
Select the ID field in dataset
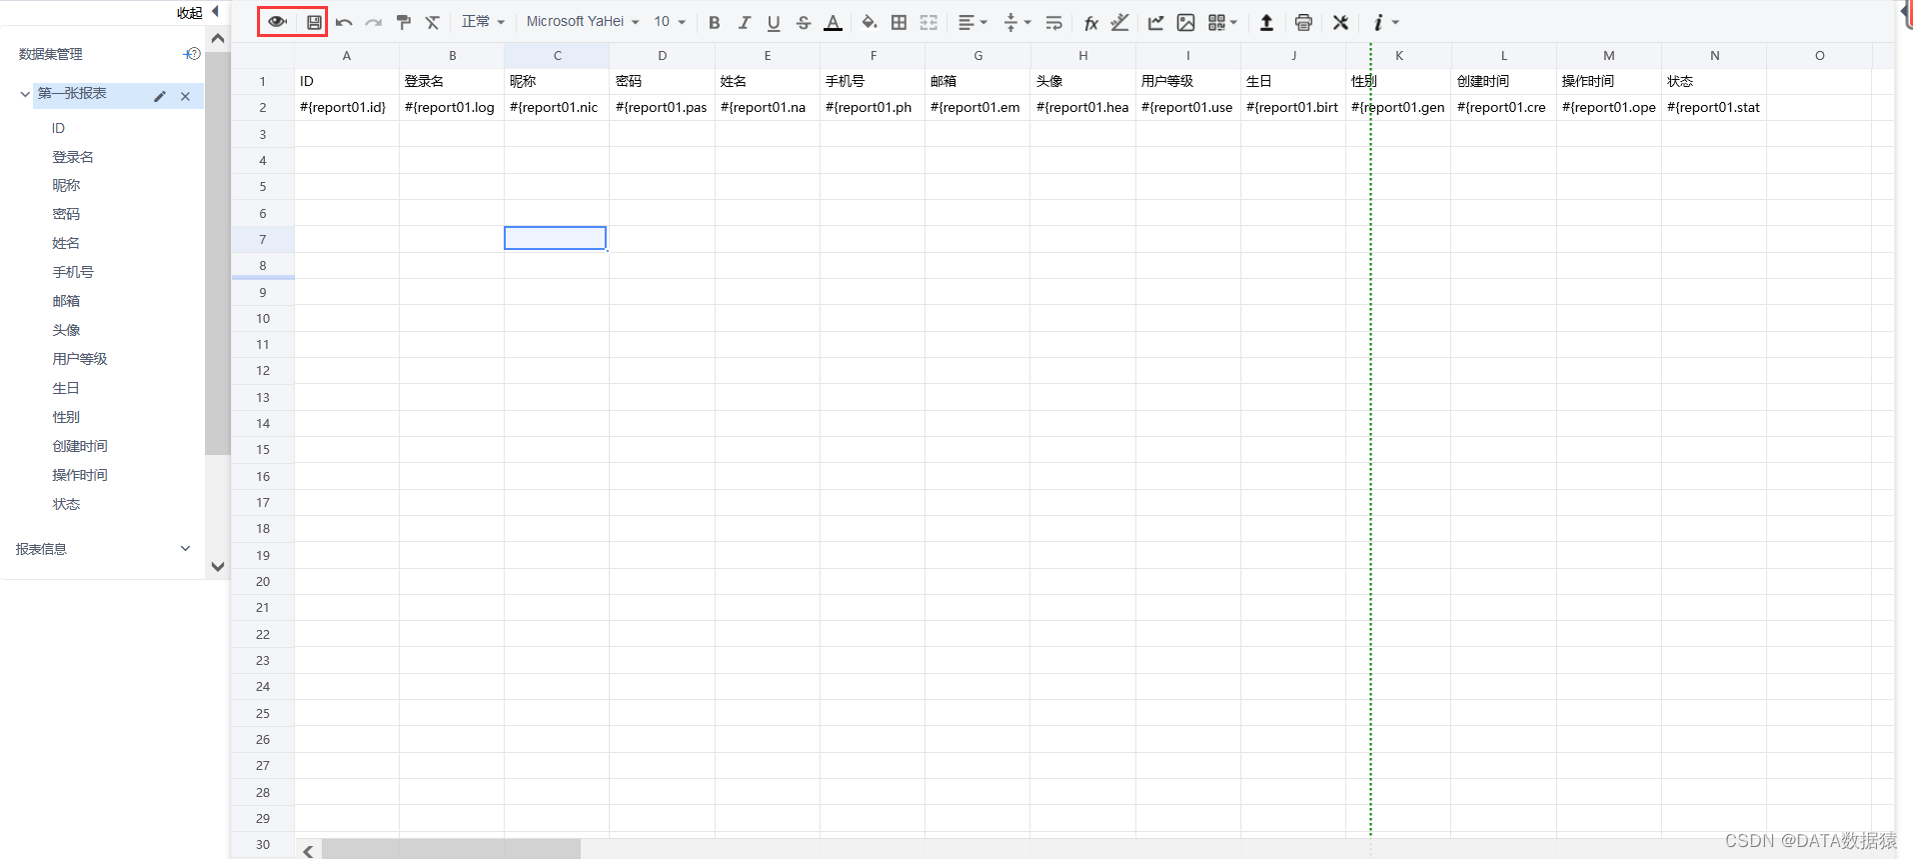click(x=58, y=128)
